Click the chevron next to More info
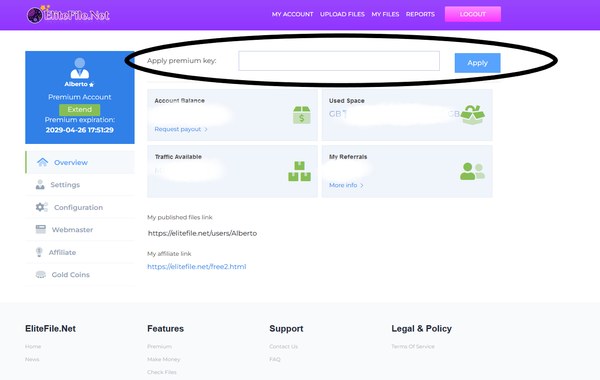Viewport: 600px width, 380px height. 362,185
